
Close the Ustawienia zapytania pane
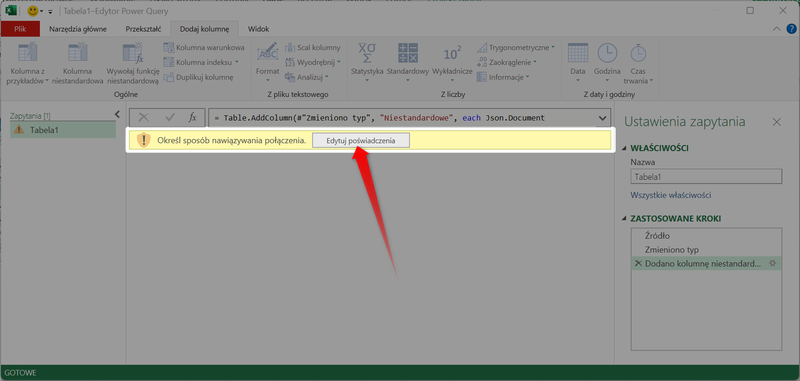tap(777, 122)
